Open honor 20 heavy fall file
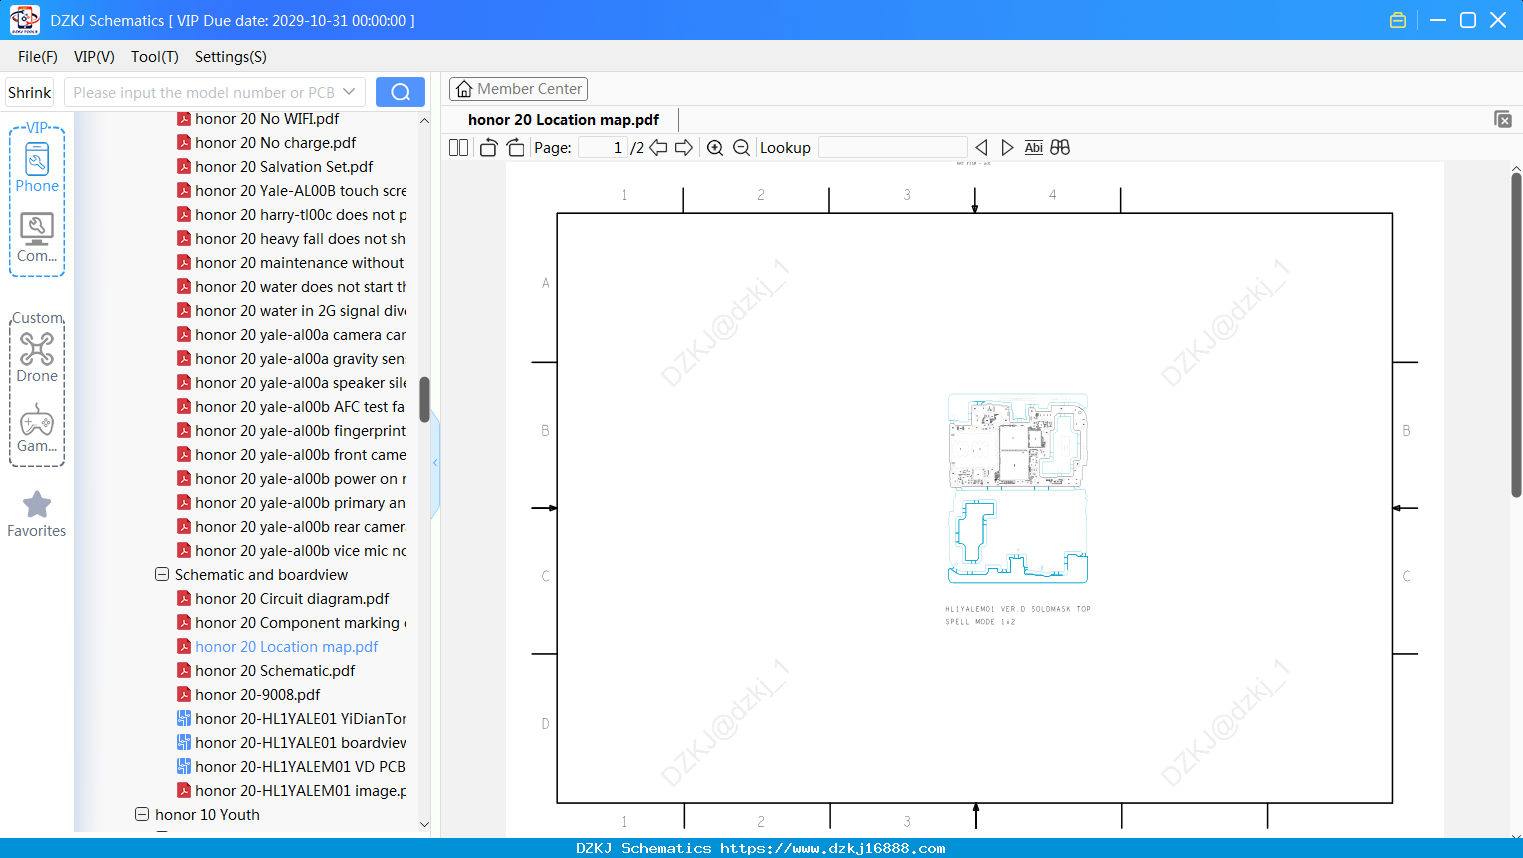1523x858 pixels. pyautogui.click(x=292, y=239)
